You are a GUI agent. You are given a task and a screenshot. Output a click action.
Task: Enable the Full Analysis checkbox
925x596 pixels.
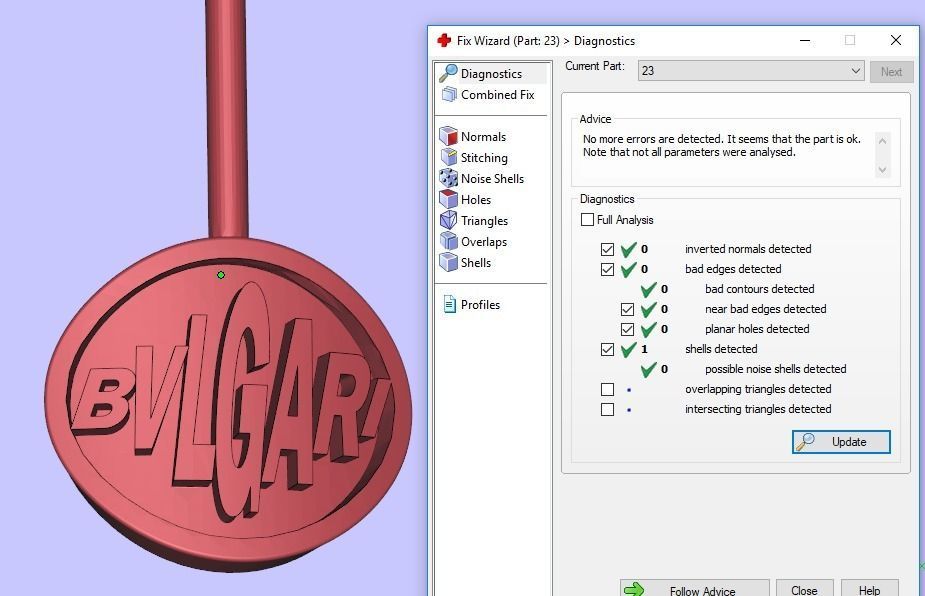tap(587, 220)
